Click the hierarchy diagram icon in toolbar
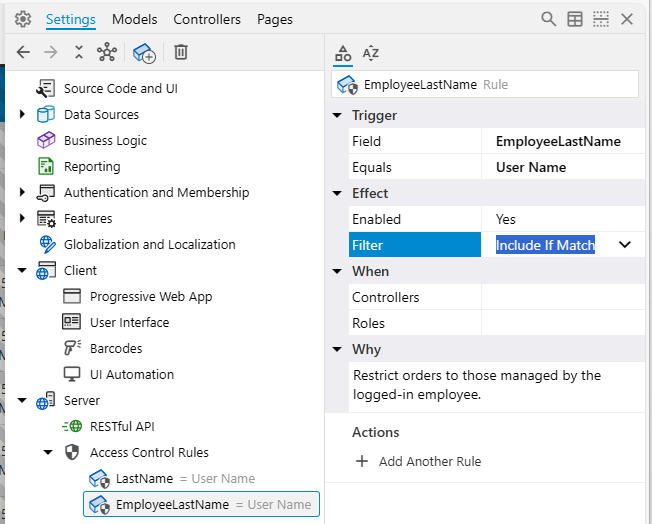This screenshot has width=652, height=524. tap(106, 52)
